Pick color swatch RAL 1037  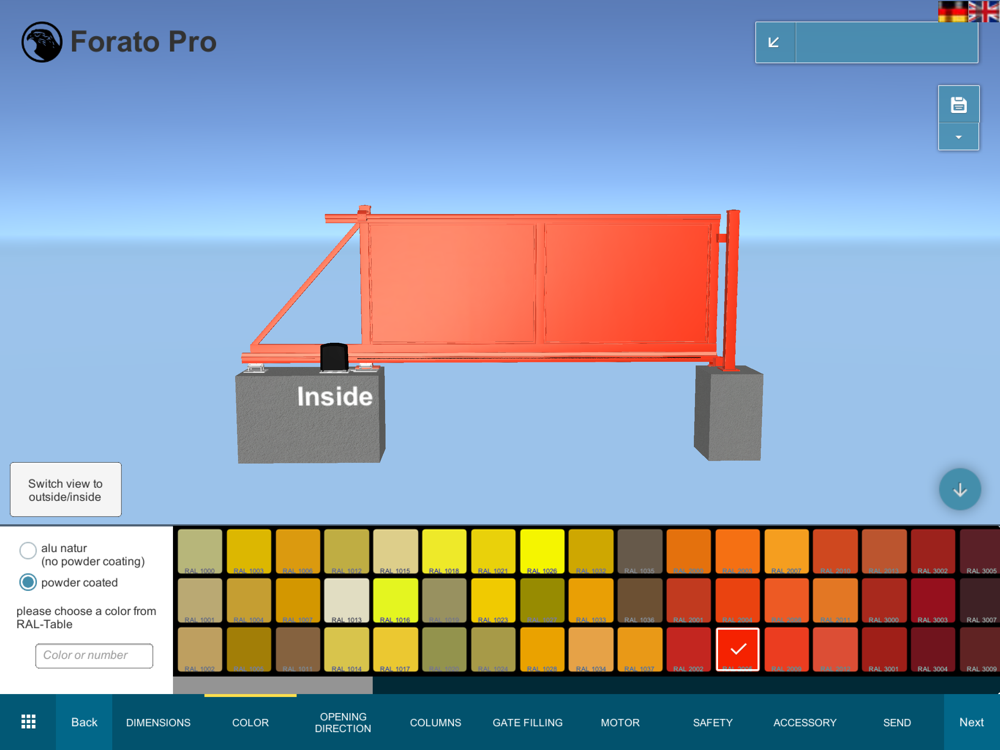[x=640, y=649]
